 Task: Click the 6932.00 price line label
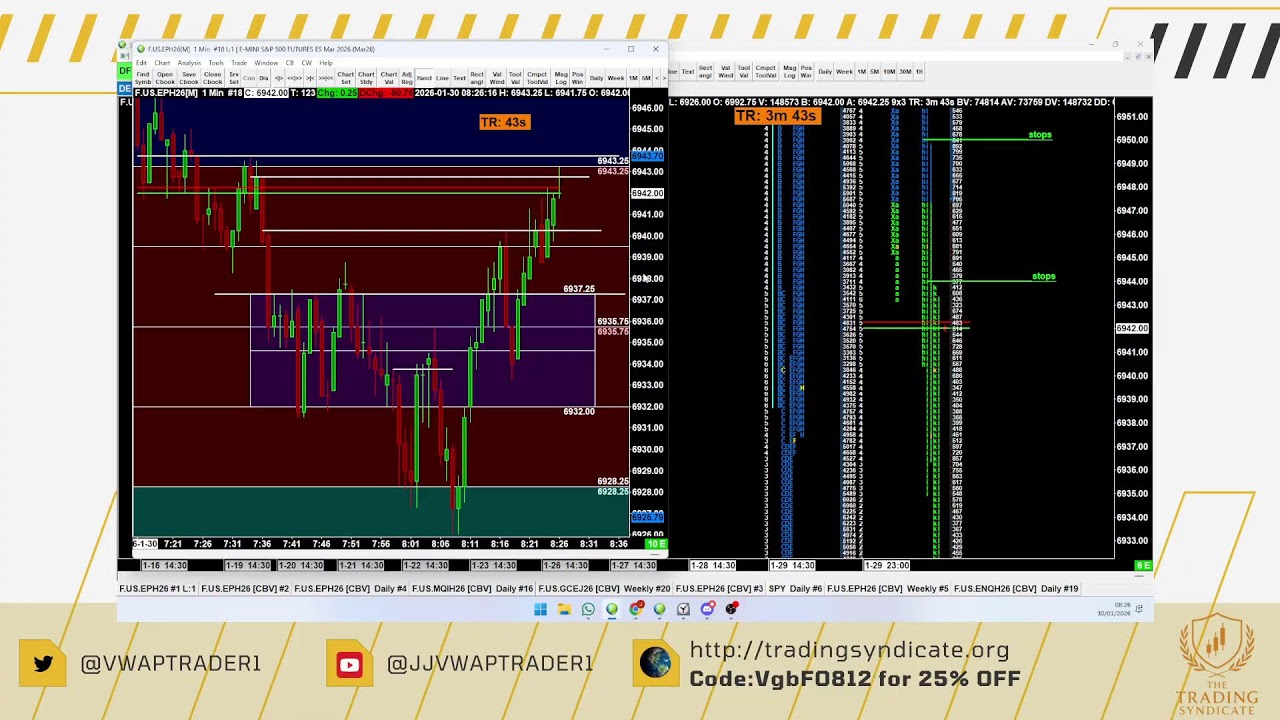(579, 411)
